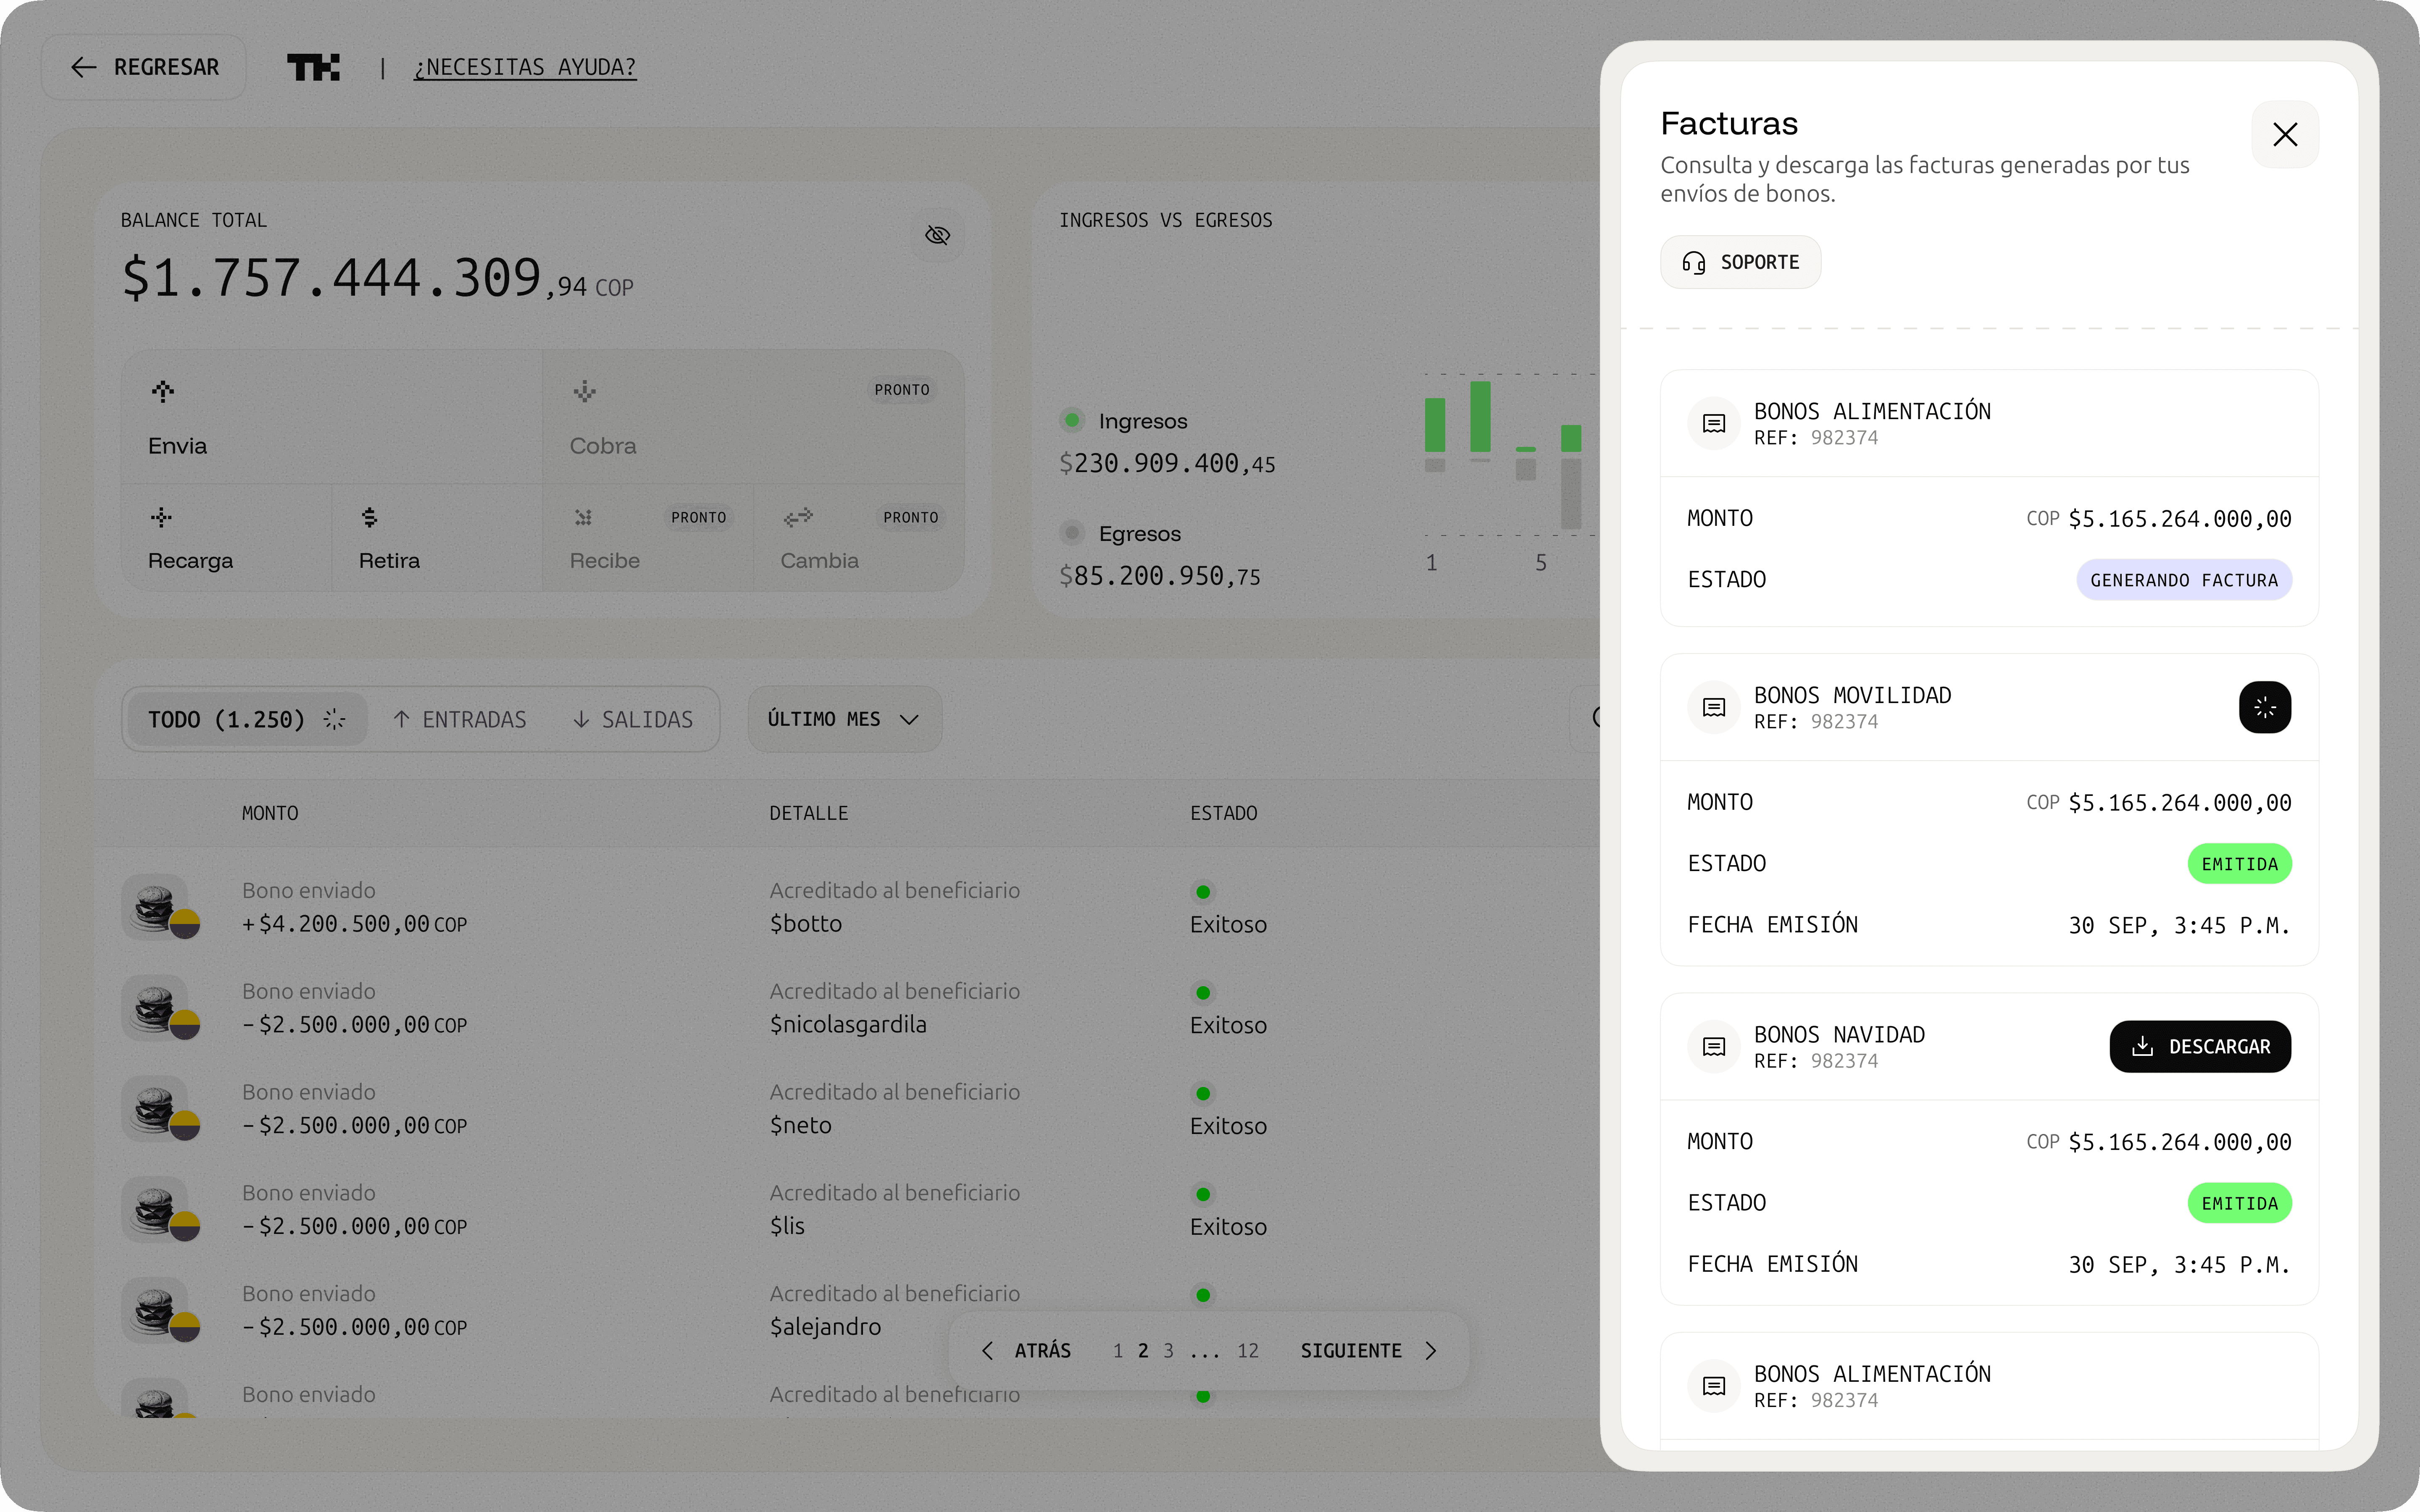Click the Emitida badge on Bonos Navidad
Image resolution: width=2420 pixels, height=1512 pixels.
point(2240,1203)
